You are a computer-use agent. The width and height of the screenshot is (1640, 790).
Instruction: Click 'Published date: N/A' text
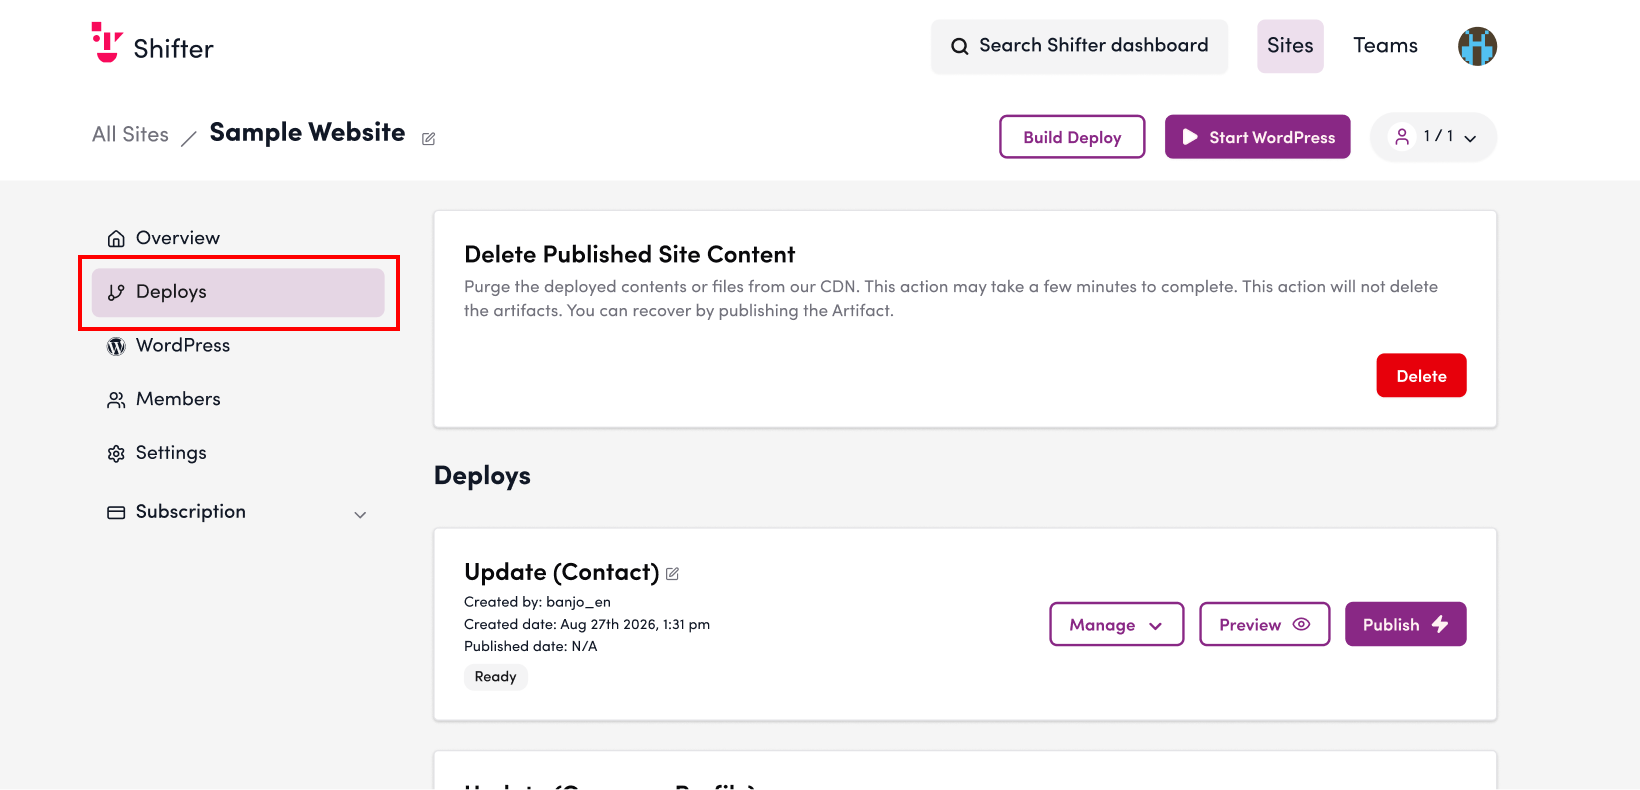point(530,646)
